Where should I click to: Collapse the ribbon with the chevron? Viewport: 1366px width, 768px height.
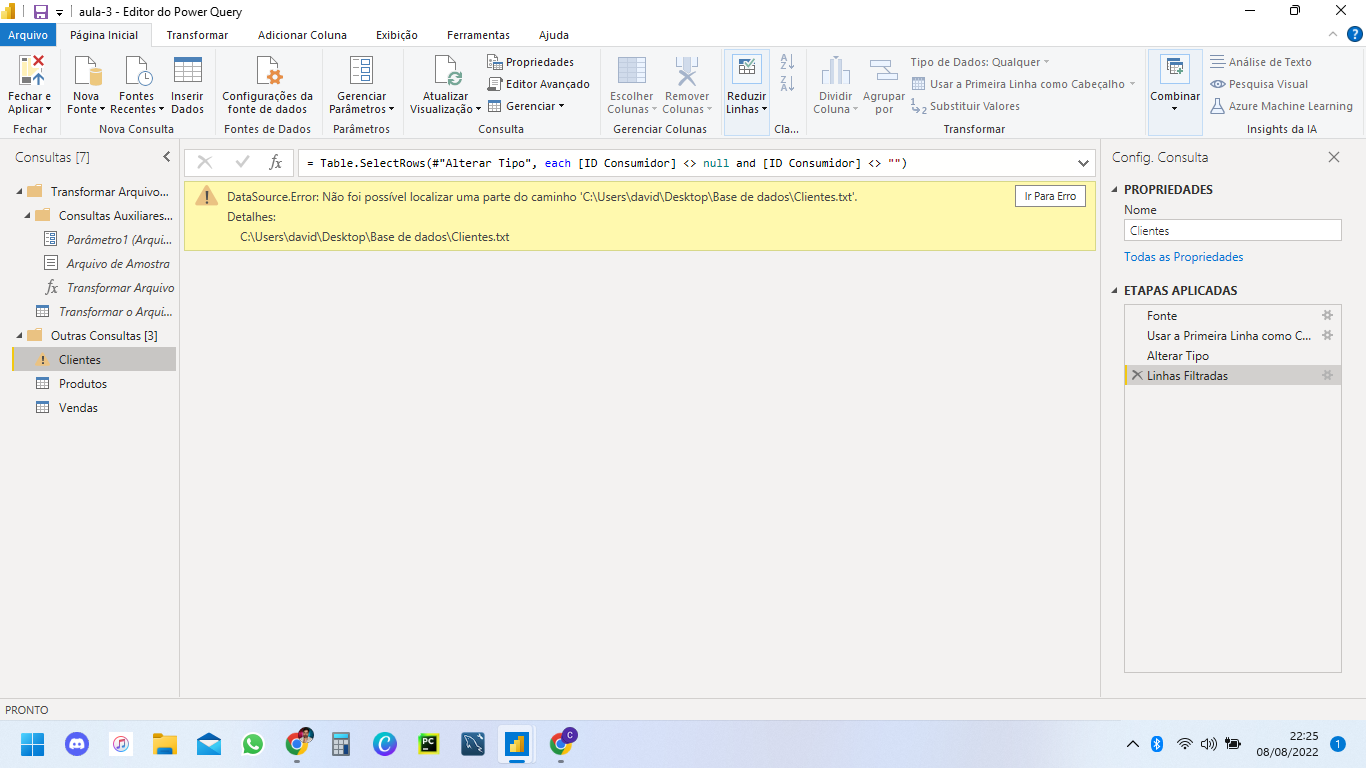[1333, 34]
